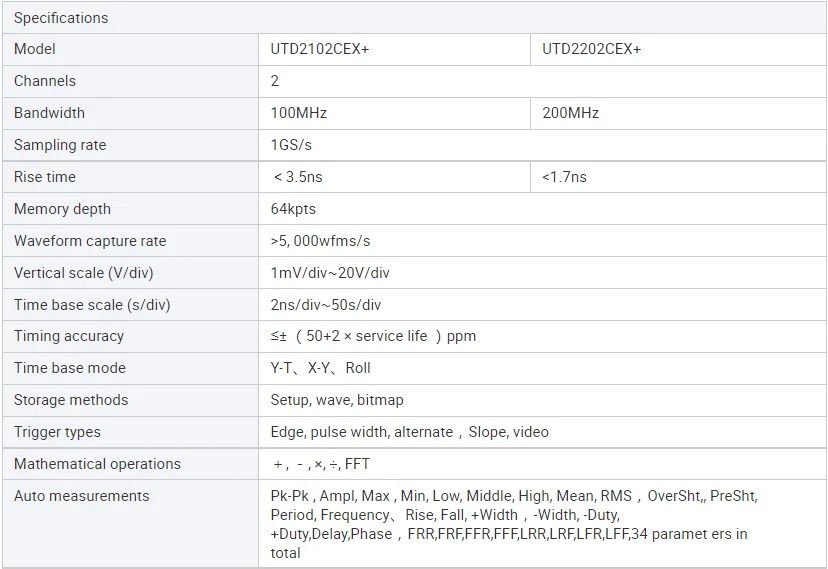Click the 100MHz bandwidth value

[x=299, y=113]
